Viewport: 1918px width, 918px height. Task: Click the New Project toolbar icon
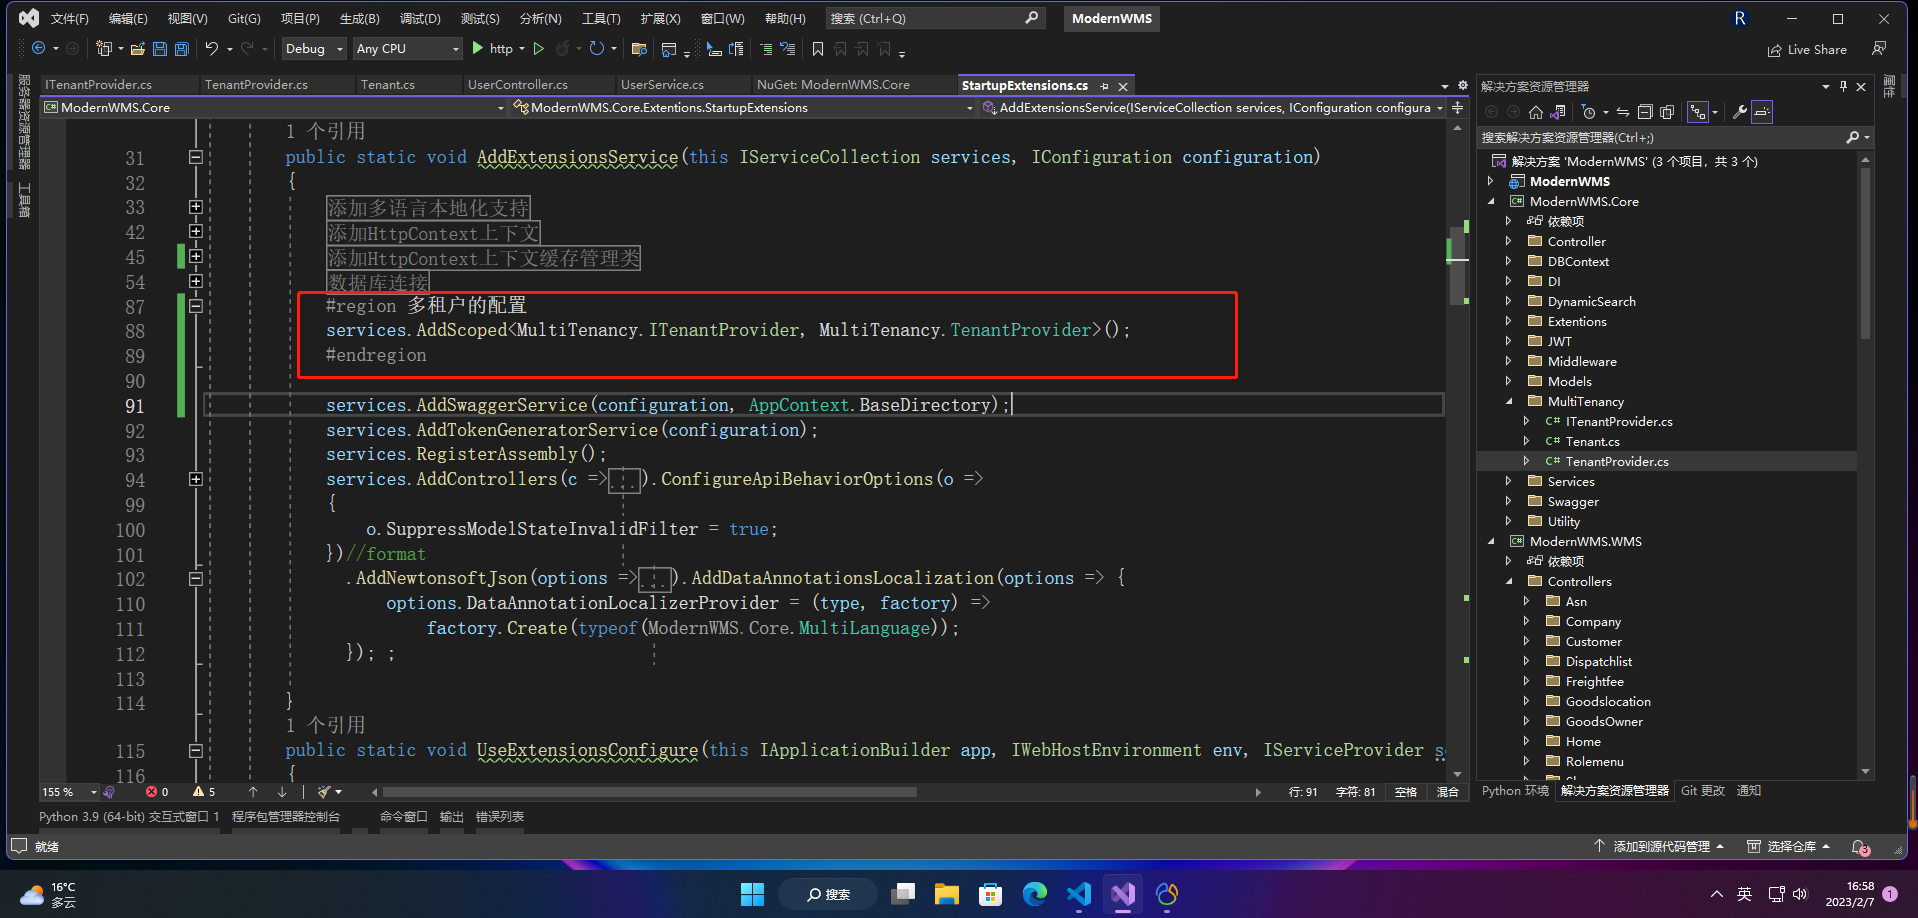[104, 48]
